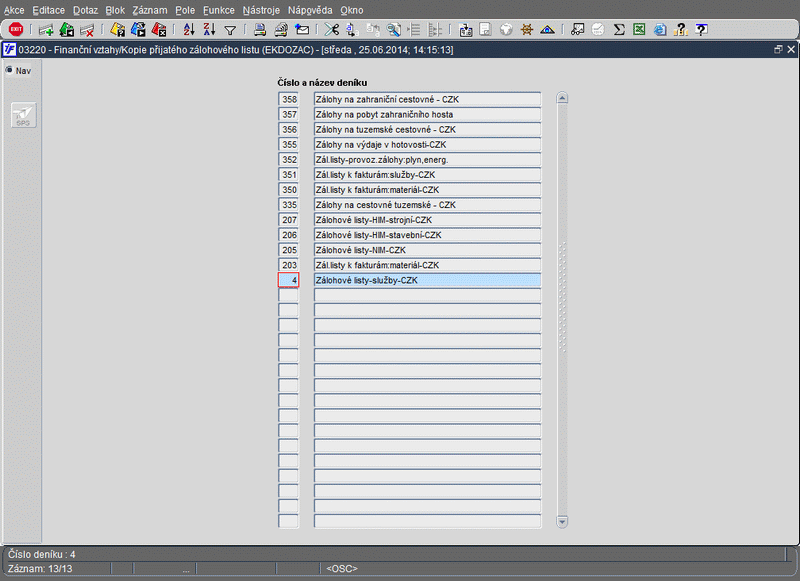This screenshot has height=581, width=800.
Task: Click journal number field 206
Action: (x=288, y=235)
